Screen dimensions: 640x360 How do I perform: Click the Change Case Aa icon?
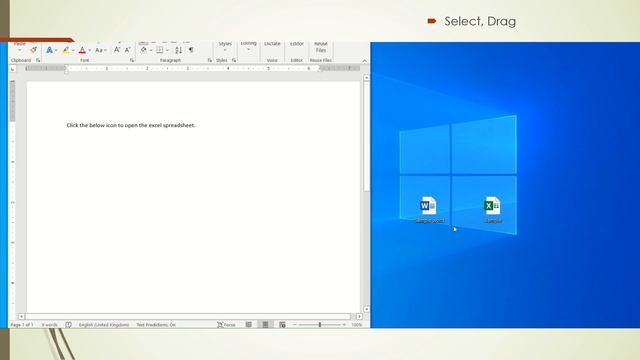click(x=99, y=50)
